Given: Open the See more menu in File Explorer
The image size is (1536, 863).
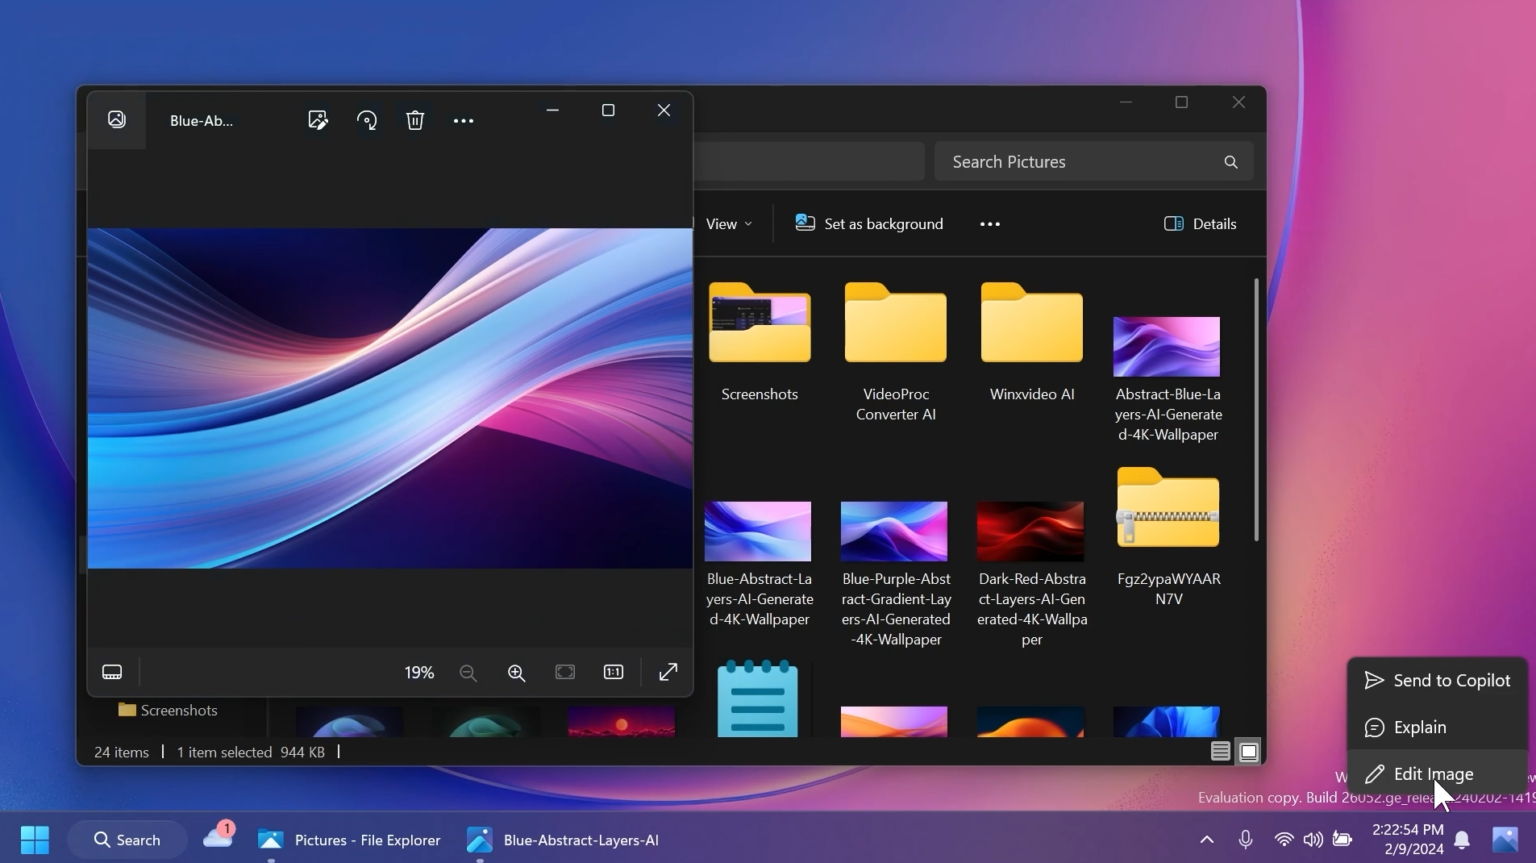Looking at the screenshot, I should [989, 223].
